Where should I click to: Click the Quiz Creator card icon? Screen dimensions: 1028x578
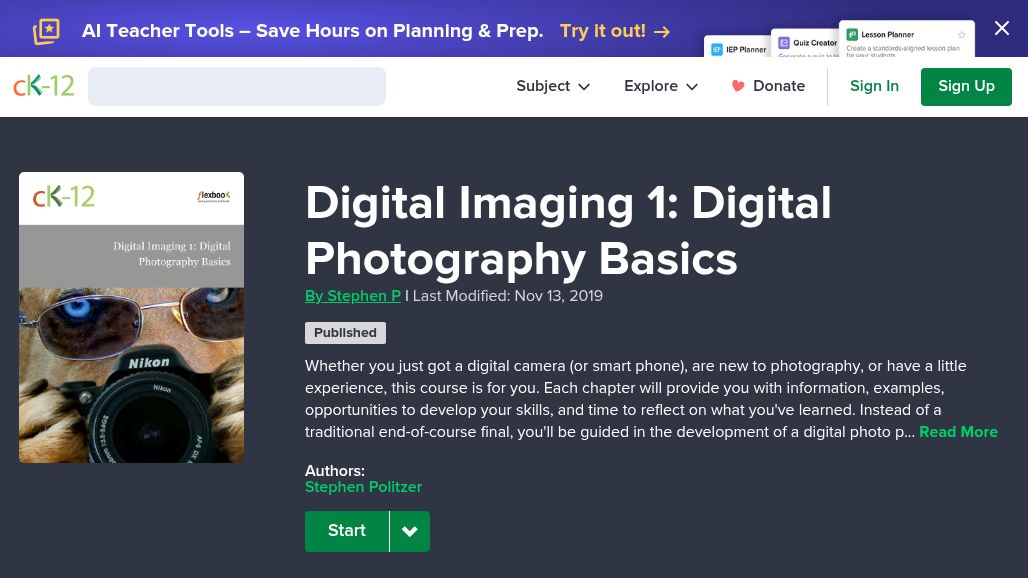pyautogui.click(x=784, y=43)
